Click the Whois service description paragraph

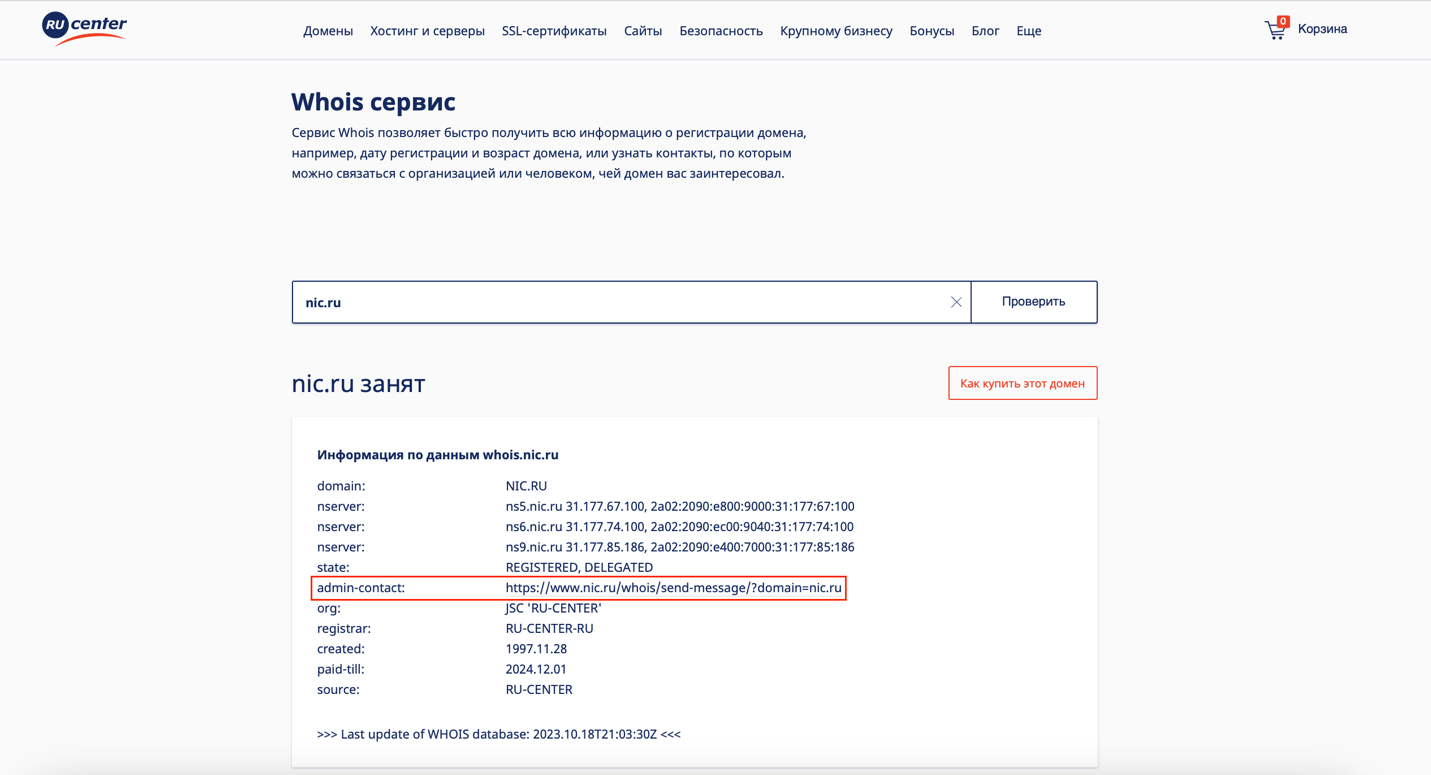(549, 153)
